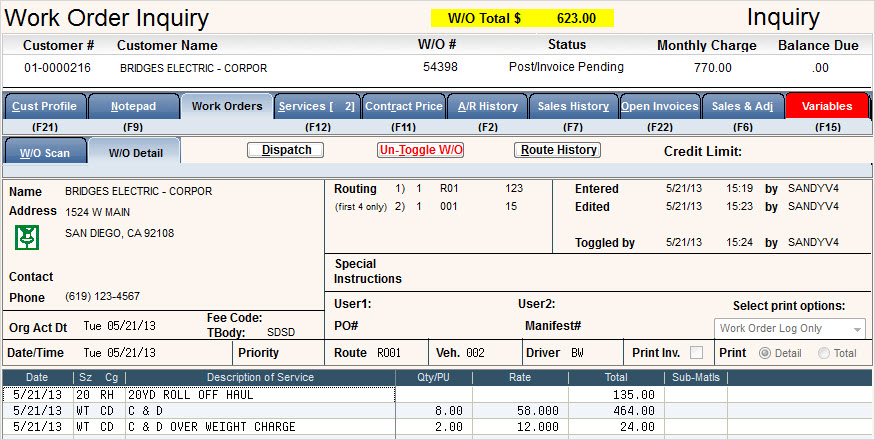
Task: Click the yellow W/O Total field
Action: point(522,18)
